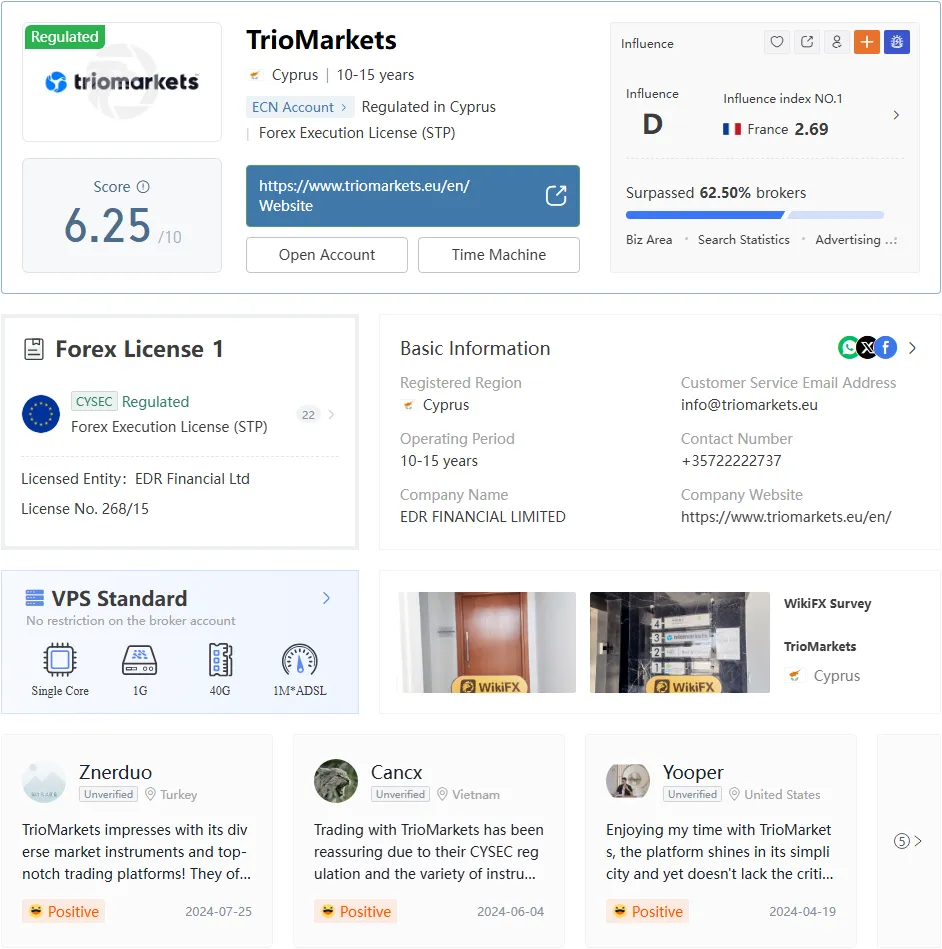Open the triomarkets.eu Website banner link
This screenshot has width=942, height=949.
tap(413, 195)
